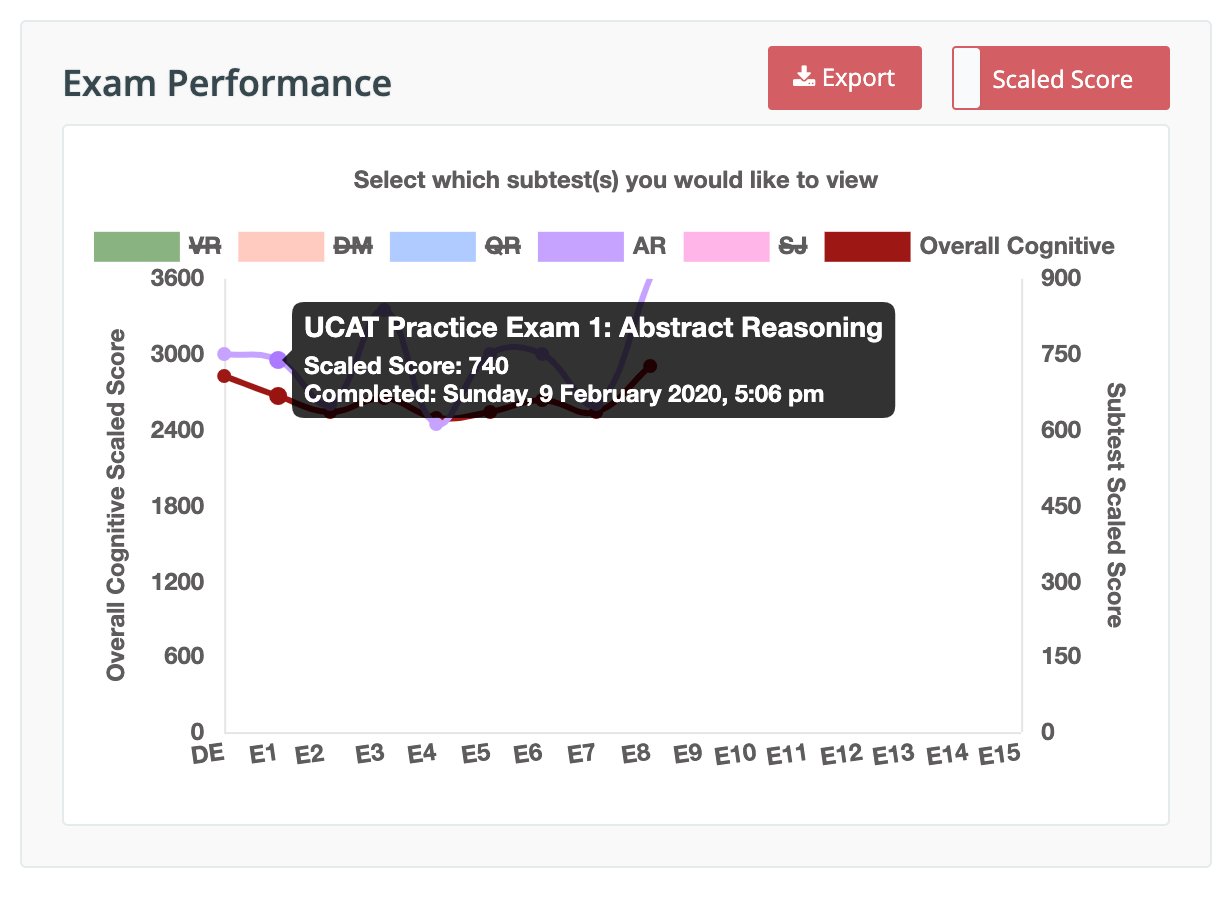Click the AR low point at E4

point(437,424)
